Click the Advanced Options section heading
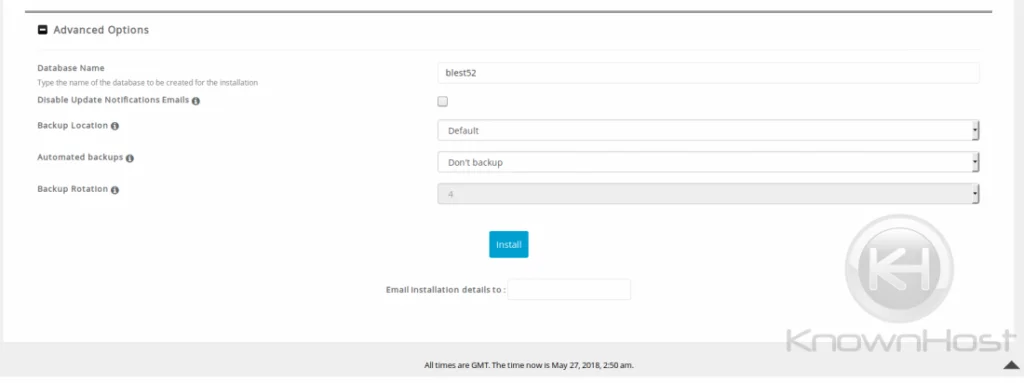Screen dimensions: 1024x383 [x=101, y=30]
